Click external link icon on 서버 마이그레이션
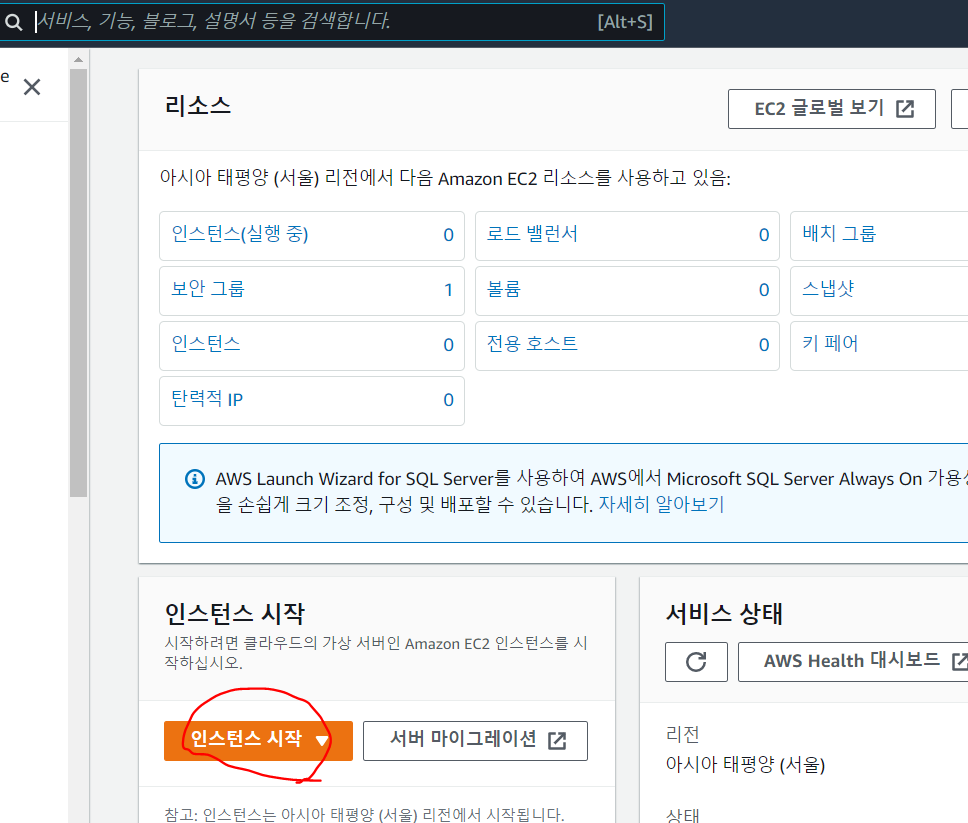The width and height of the screenshot is (968, 823). (557, 740)
